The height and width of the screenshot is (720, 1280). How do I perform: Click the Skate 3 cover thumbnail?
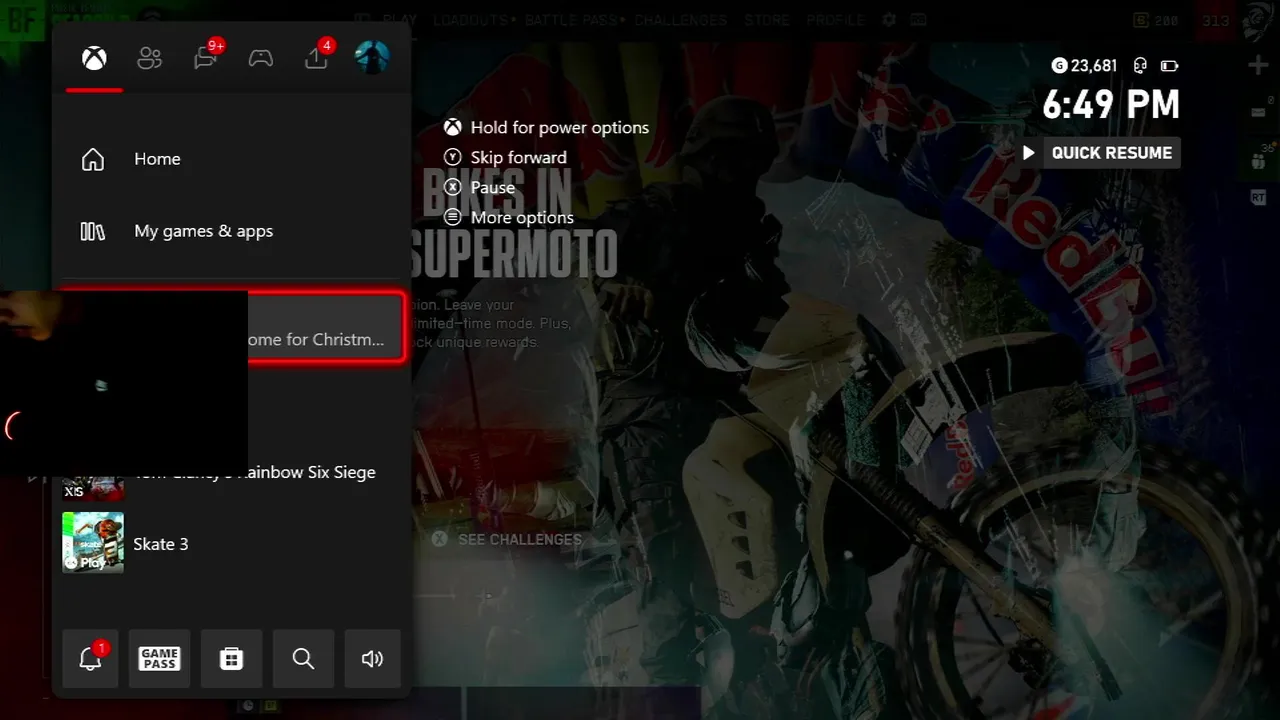click(x=93, y=543)
